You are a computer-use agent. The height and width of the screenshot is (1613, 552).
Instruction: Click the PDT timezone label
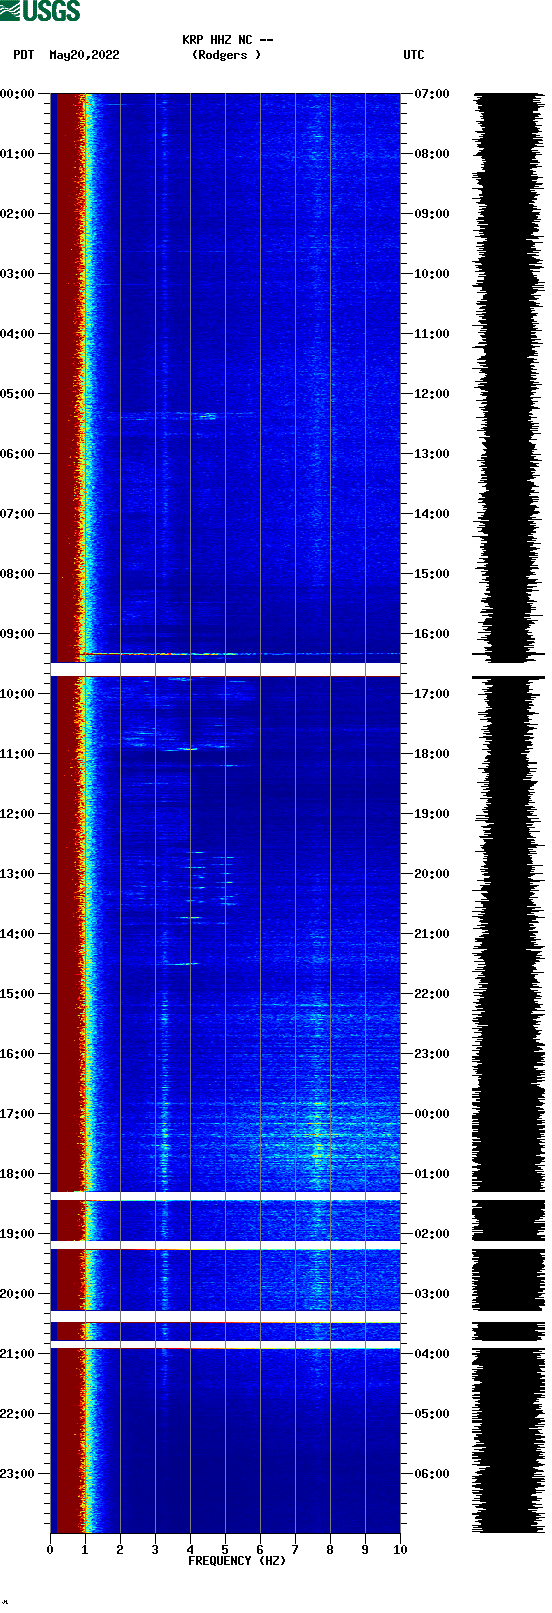click(x=24, y=55)
